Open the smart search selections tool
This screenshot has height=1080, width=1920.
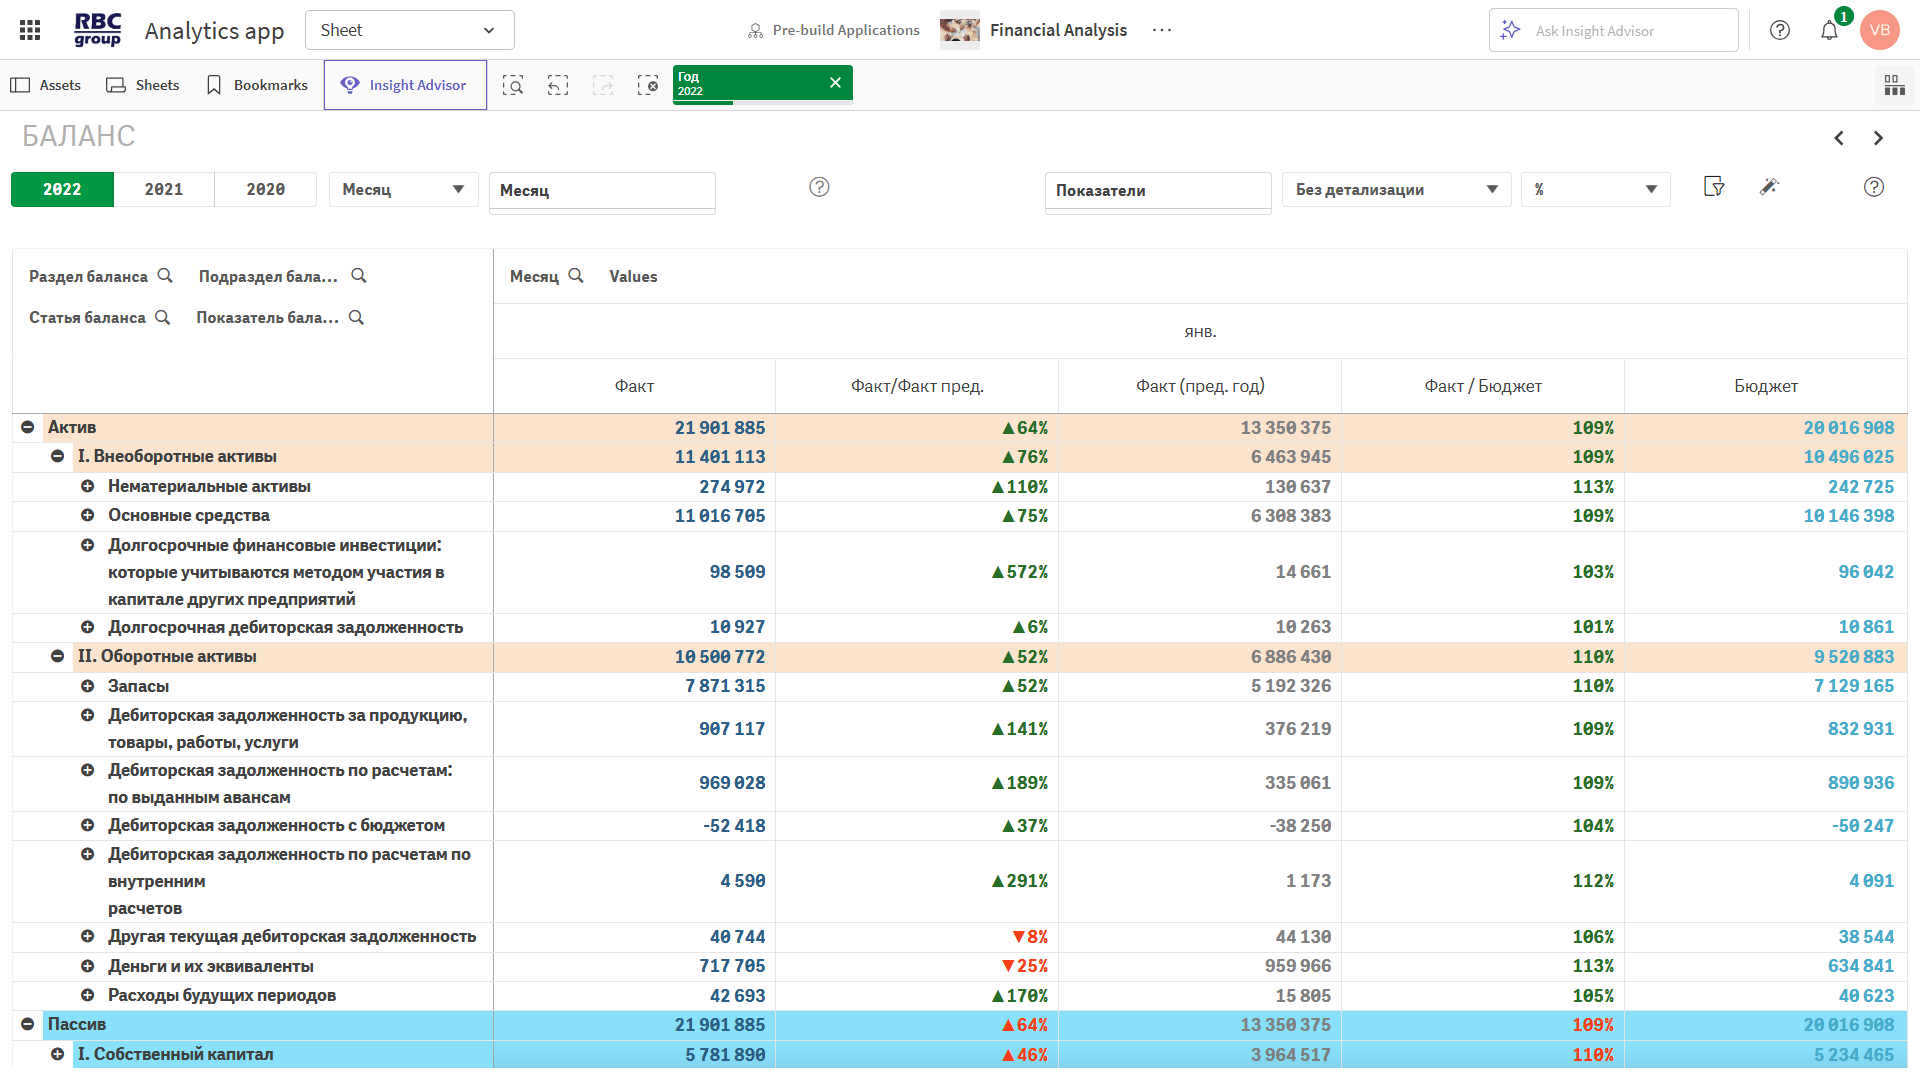(513, 85)
